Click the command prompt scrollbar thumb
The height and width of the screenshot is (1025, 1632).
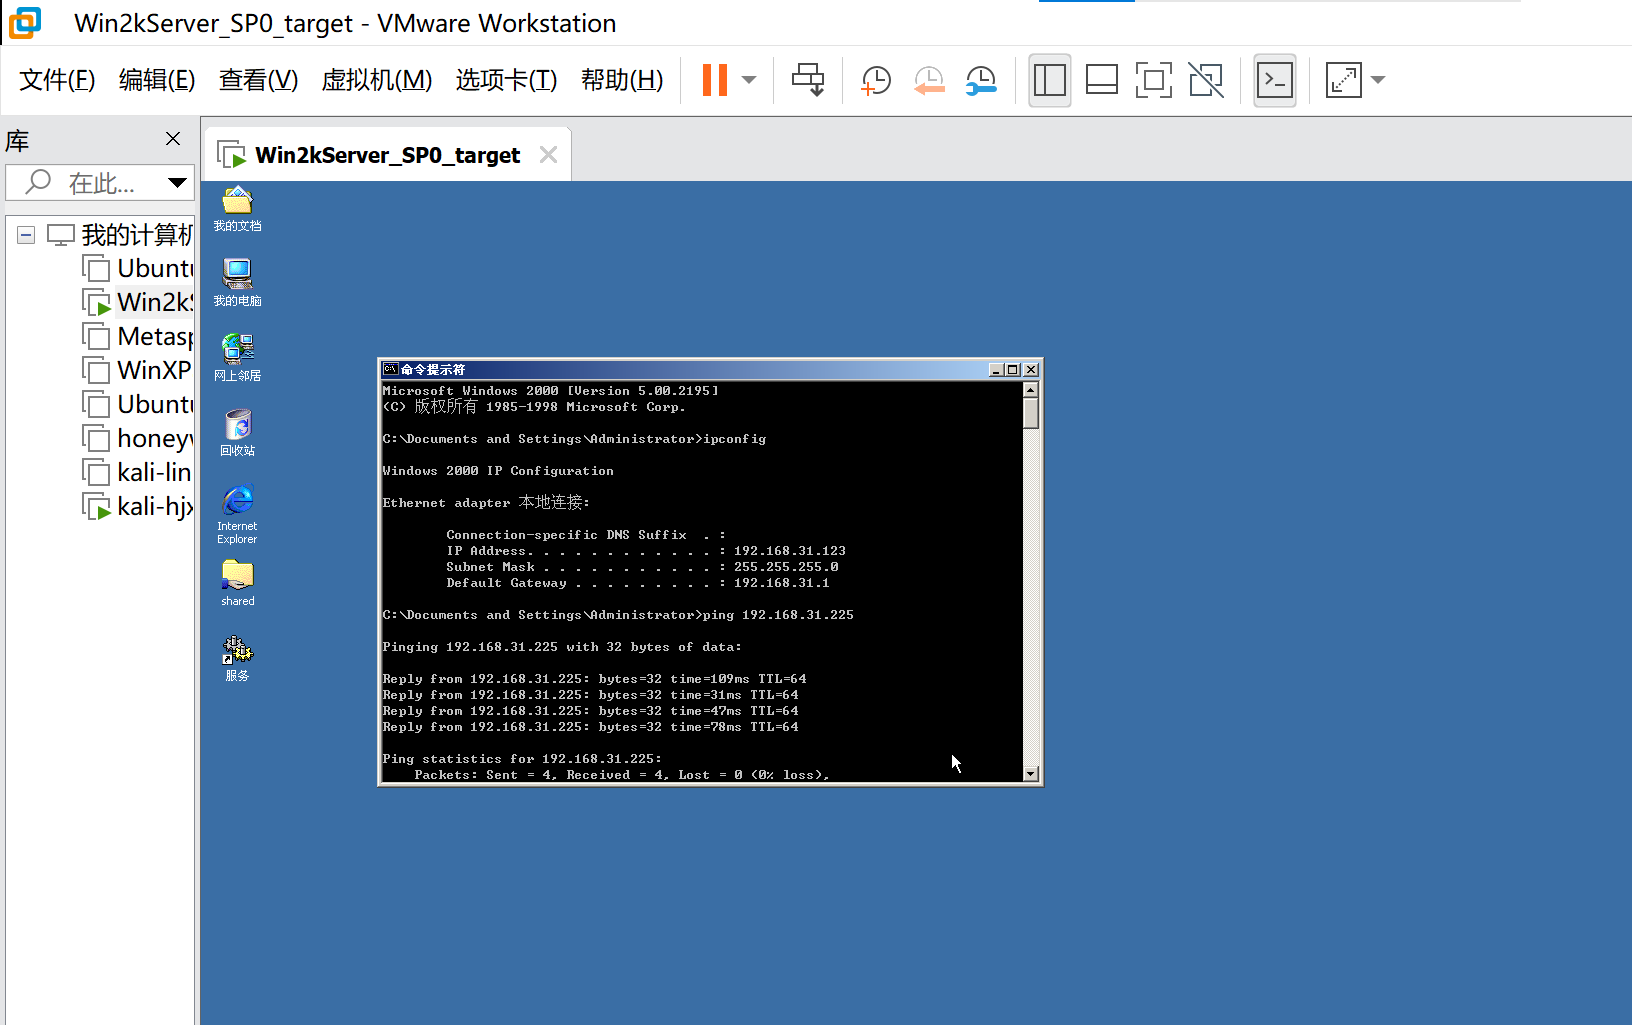1031,414
